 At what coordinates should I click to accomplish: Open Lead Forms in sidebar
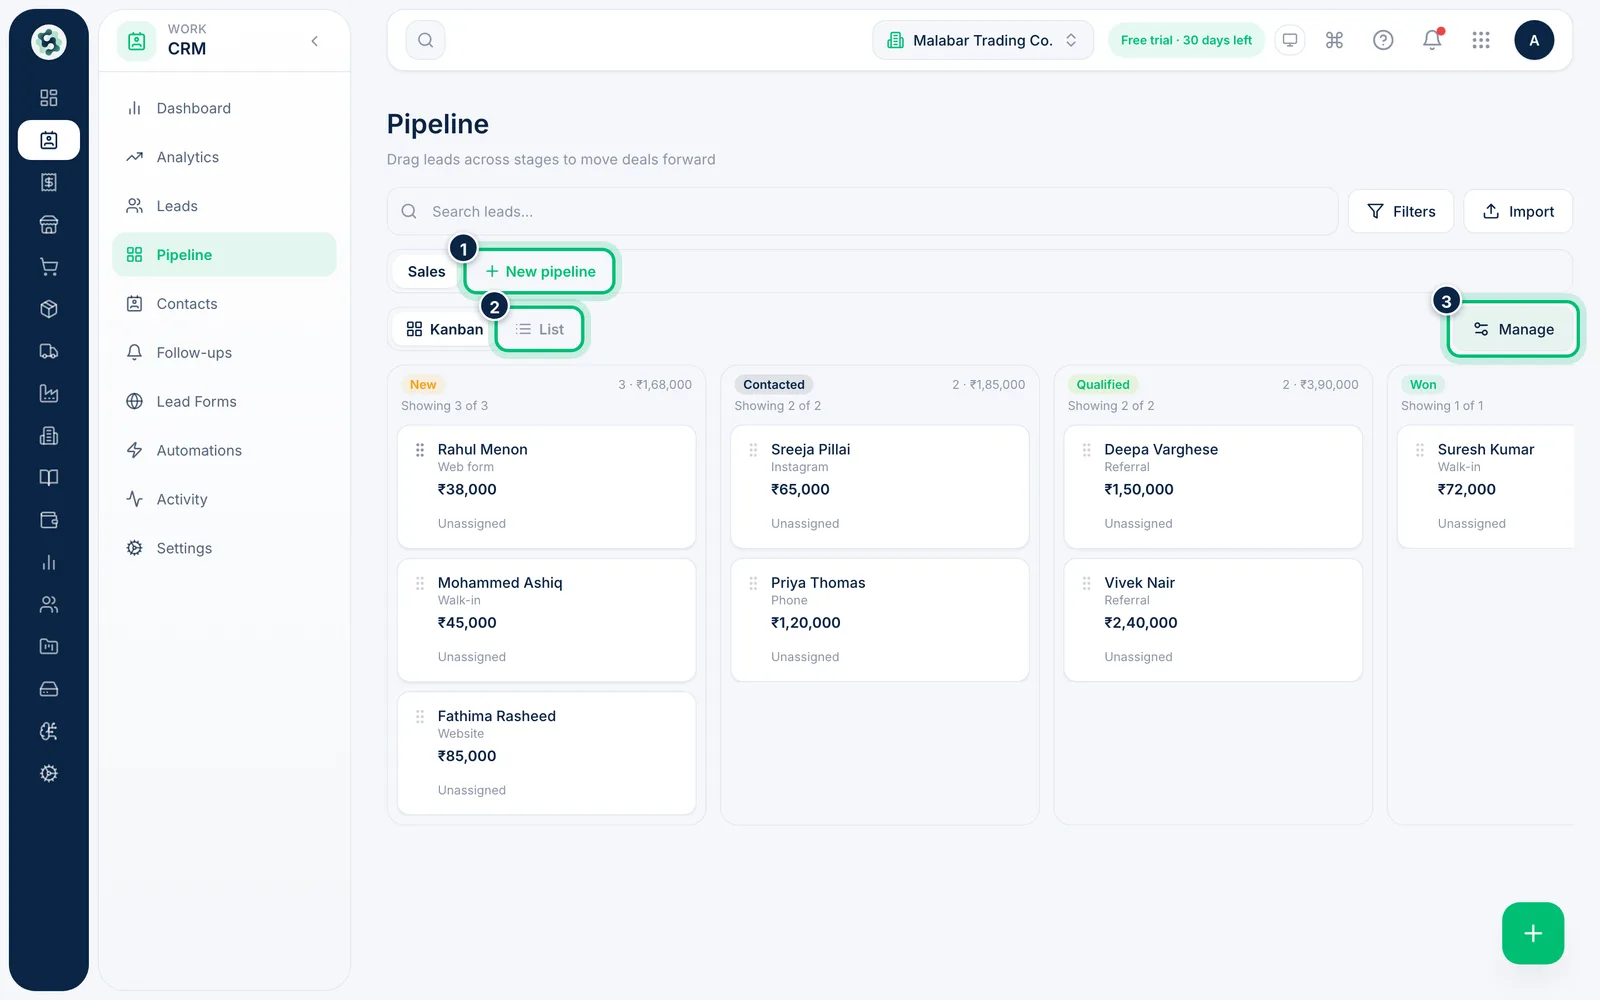224,401
